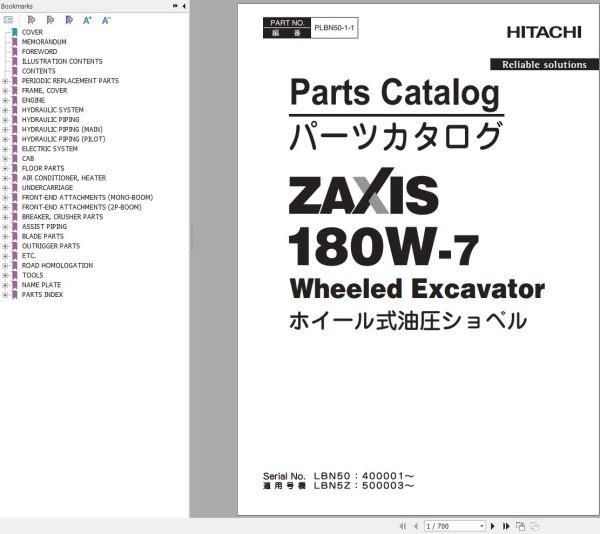Select FRONT-END ATTACHMENTS (2P-BOOM) bookmark
The height and width of the screenshot is (534, 600).
coord(82,207)
